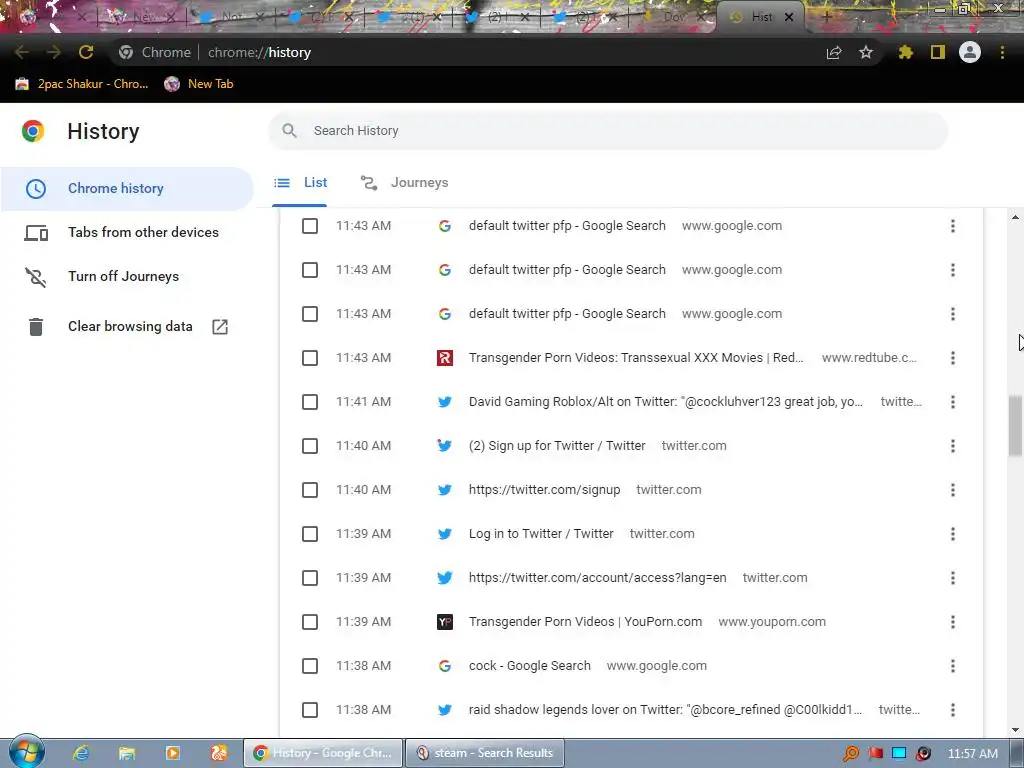The image size is (1024, 768).
Task: Open more actions for David Gaming Roblox/Alt entry
Action: pos(953,402)
